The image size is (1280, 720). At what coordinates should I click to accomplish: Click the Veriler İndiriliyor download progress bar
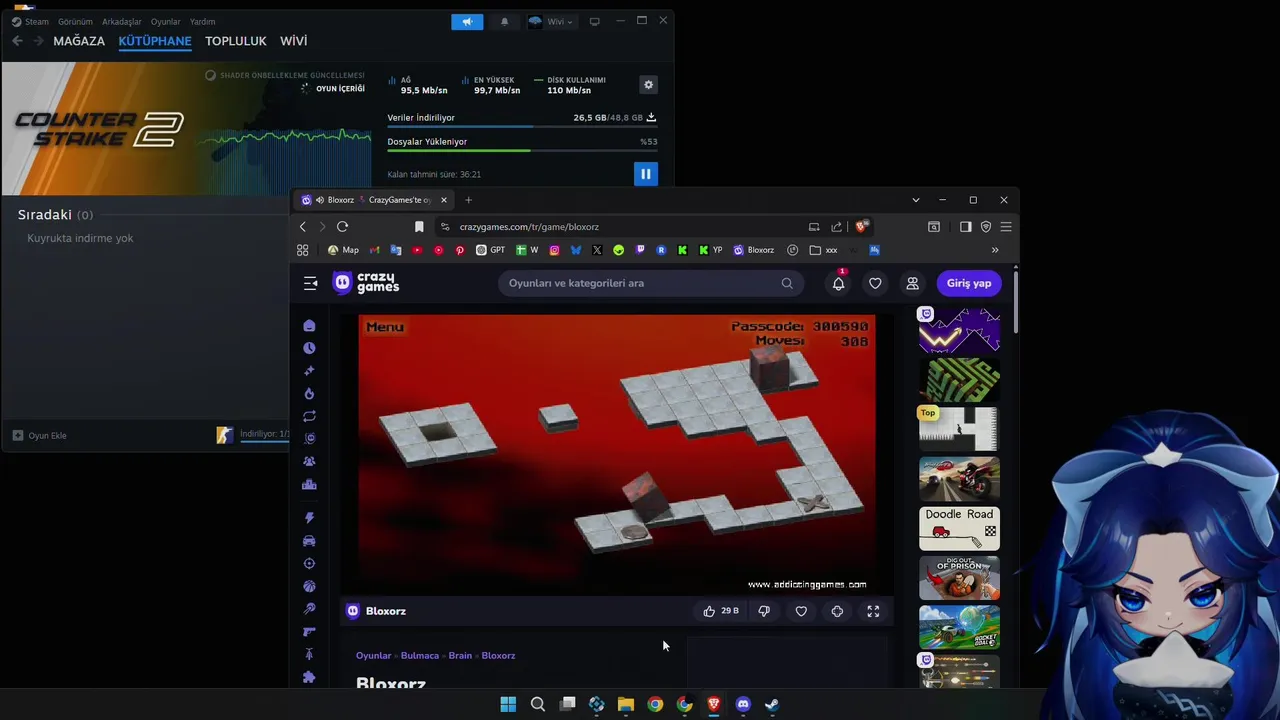[522, 126]
